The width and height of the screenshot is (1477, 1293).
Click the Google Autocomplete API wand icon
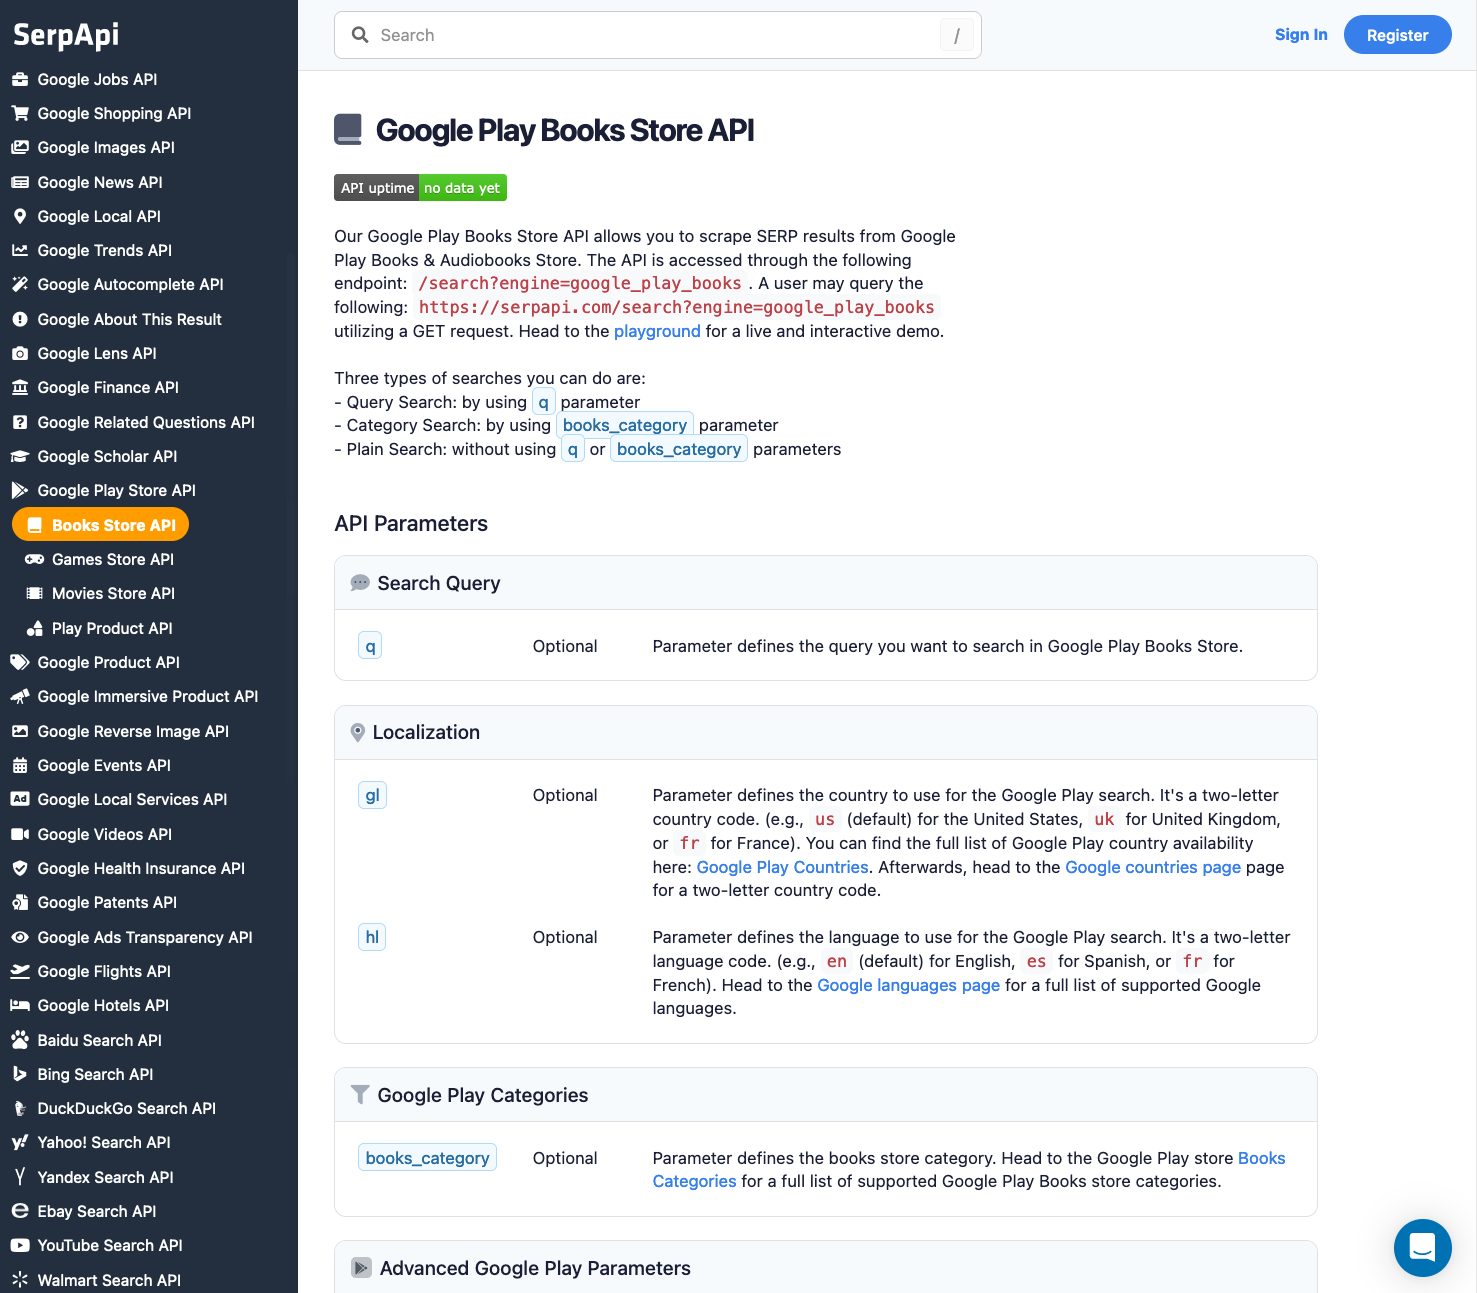pos(20,284)
